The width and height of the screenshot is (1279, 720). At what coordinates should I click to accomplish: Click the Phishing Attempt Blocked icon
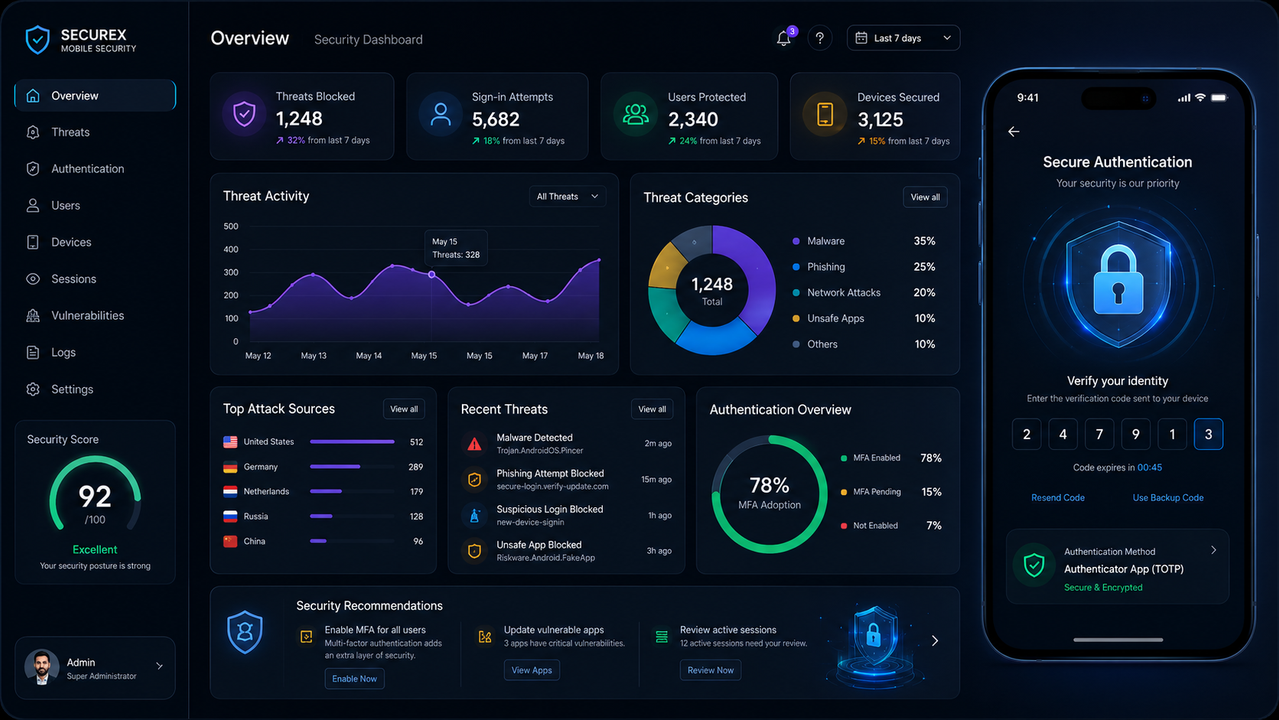pyautogui.click(x=475, y=479)
